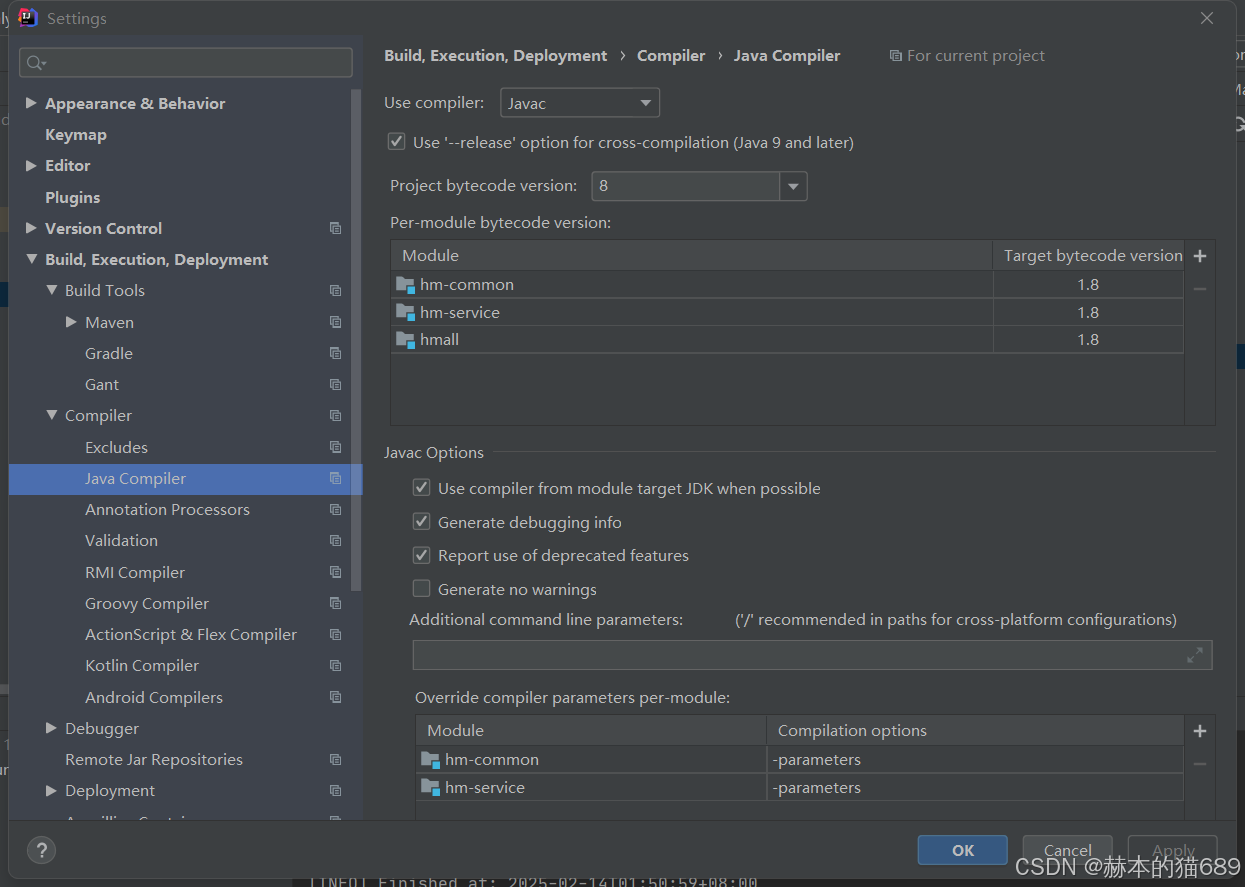The image size is (1245, 887).
Task: Click the Compilation options column header
Action: tap(975, 731)
